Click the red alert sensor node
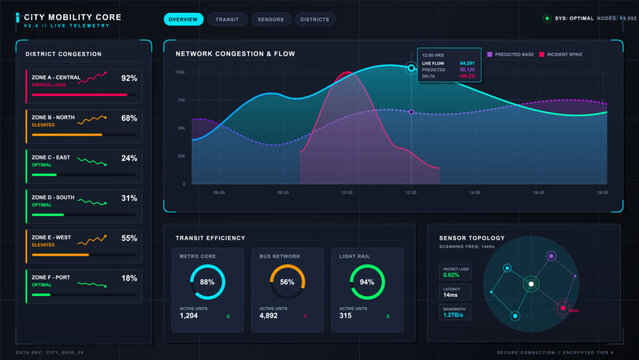 (563, 308)
